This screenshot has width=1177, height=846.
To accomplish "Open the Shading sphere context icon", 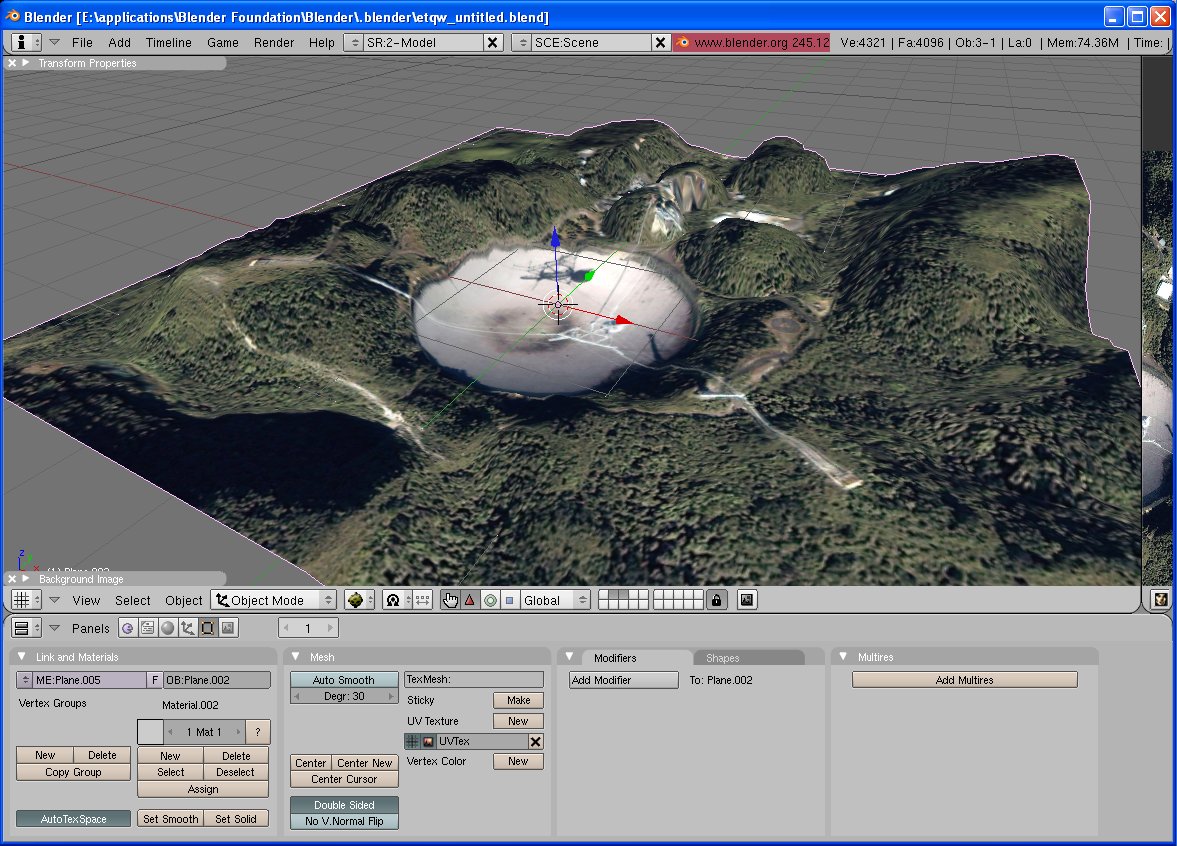I will [168, 628].
